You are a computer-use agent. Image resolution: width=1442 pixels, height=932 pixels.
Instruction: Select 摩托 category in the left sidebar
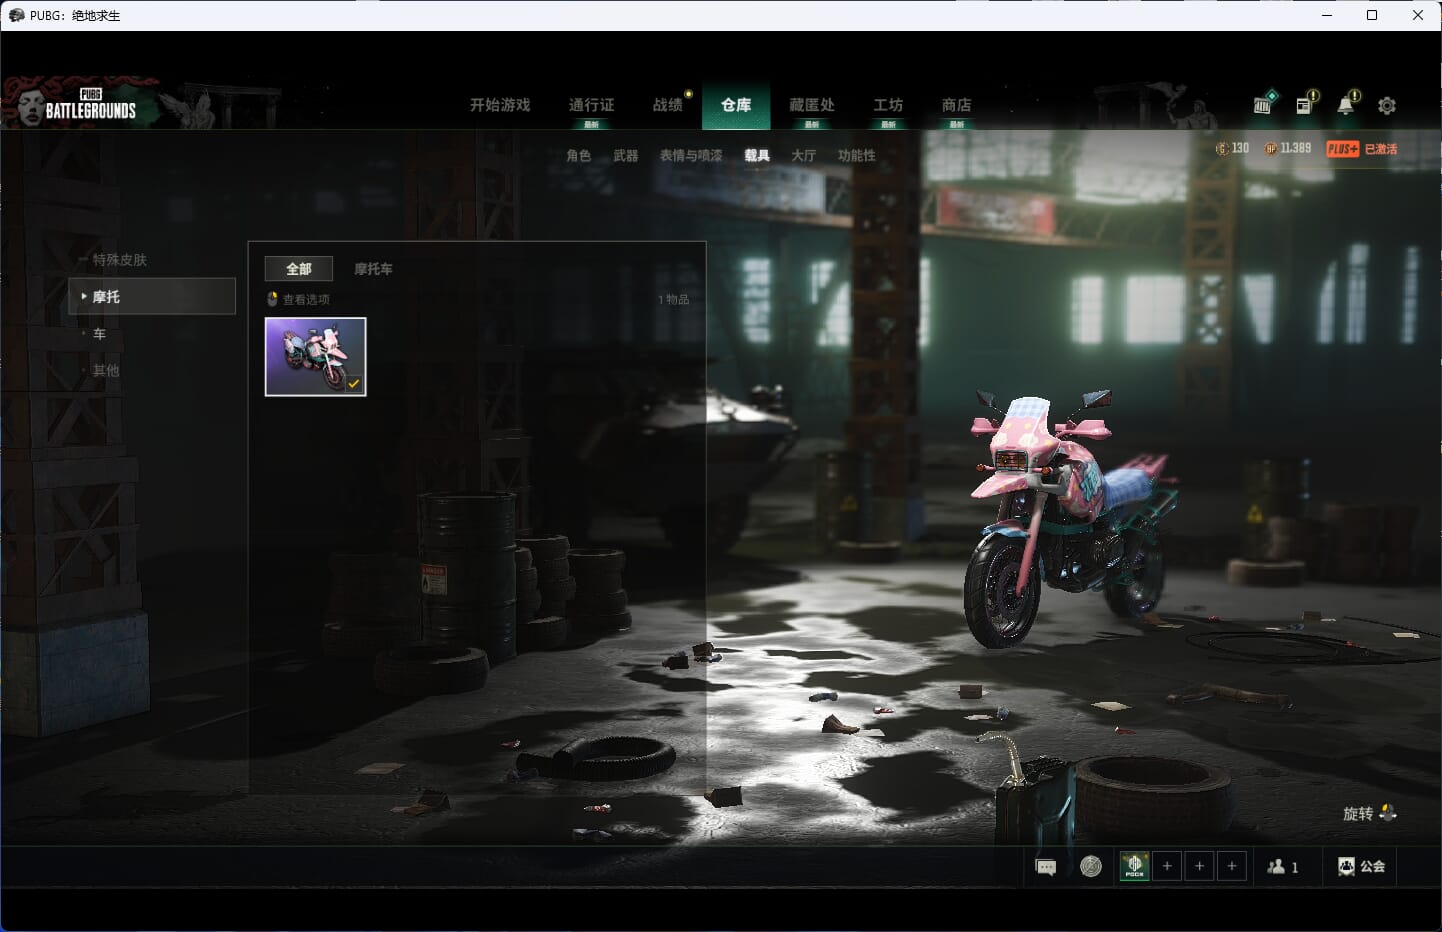tap(152, 297)
